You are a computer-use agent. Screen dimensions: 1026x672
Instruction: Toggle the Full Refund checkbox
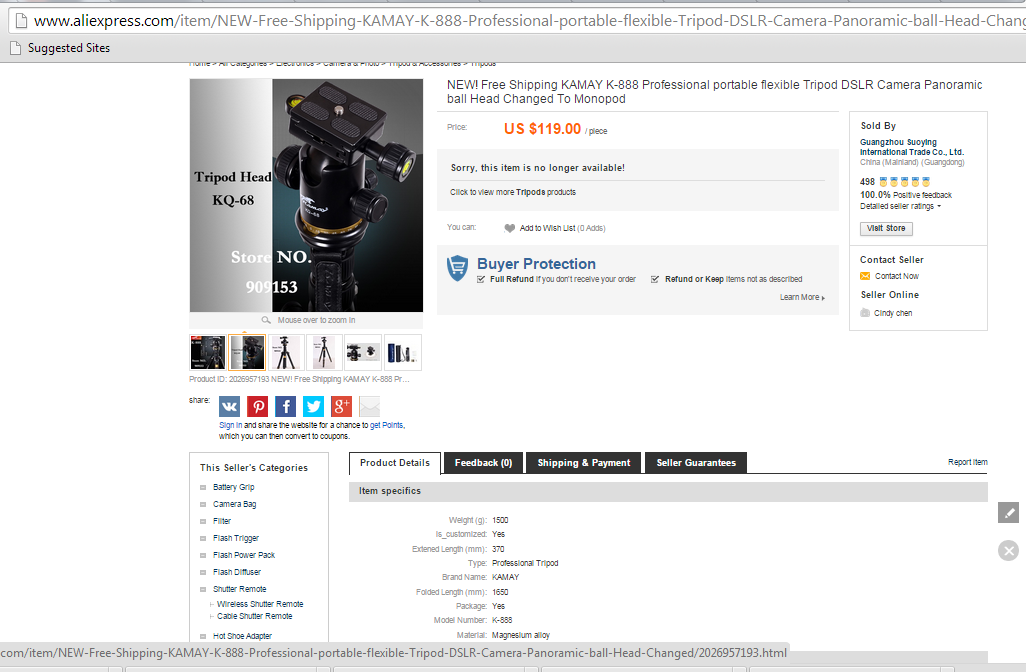pos(481,279)
